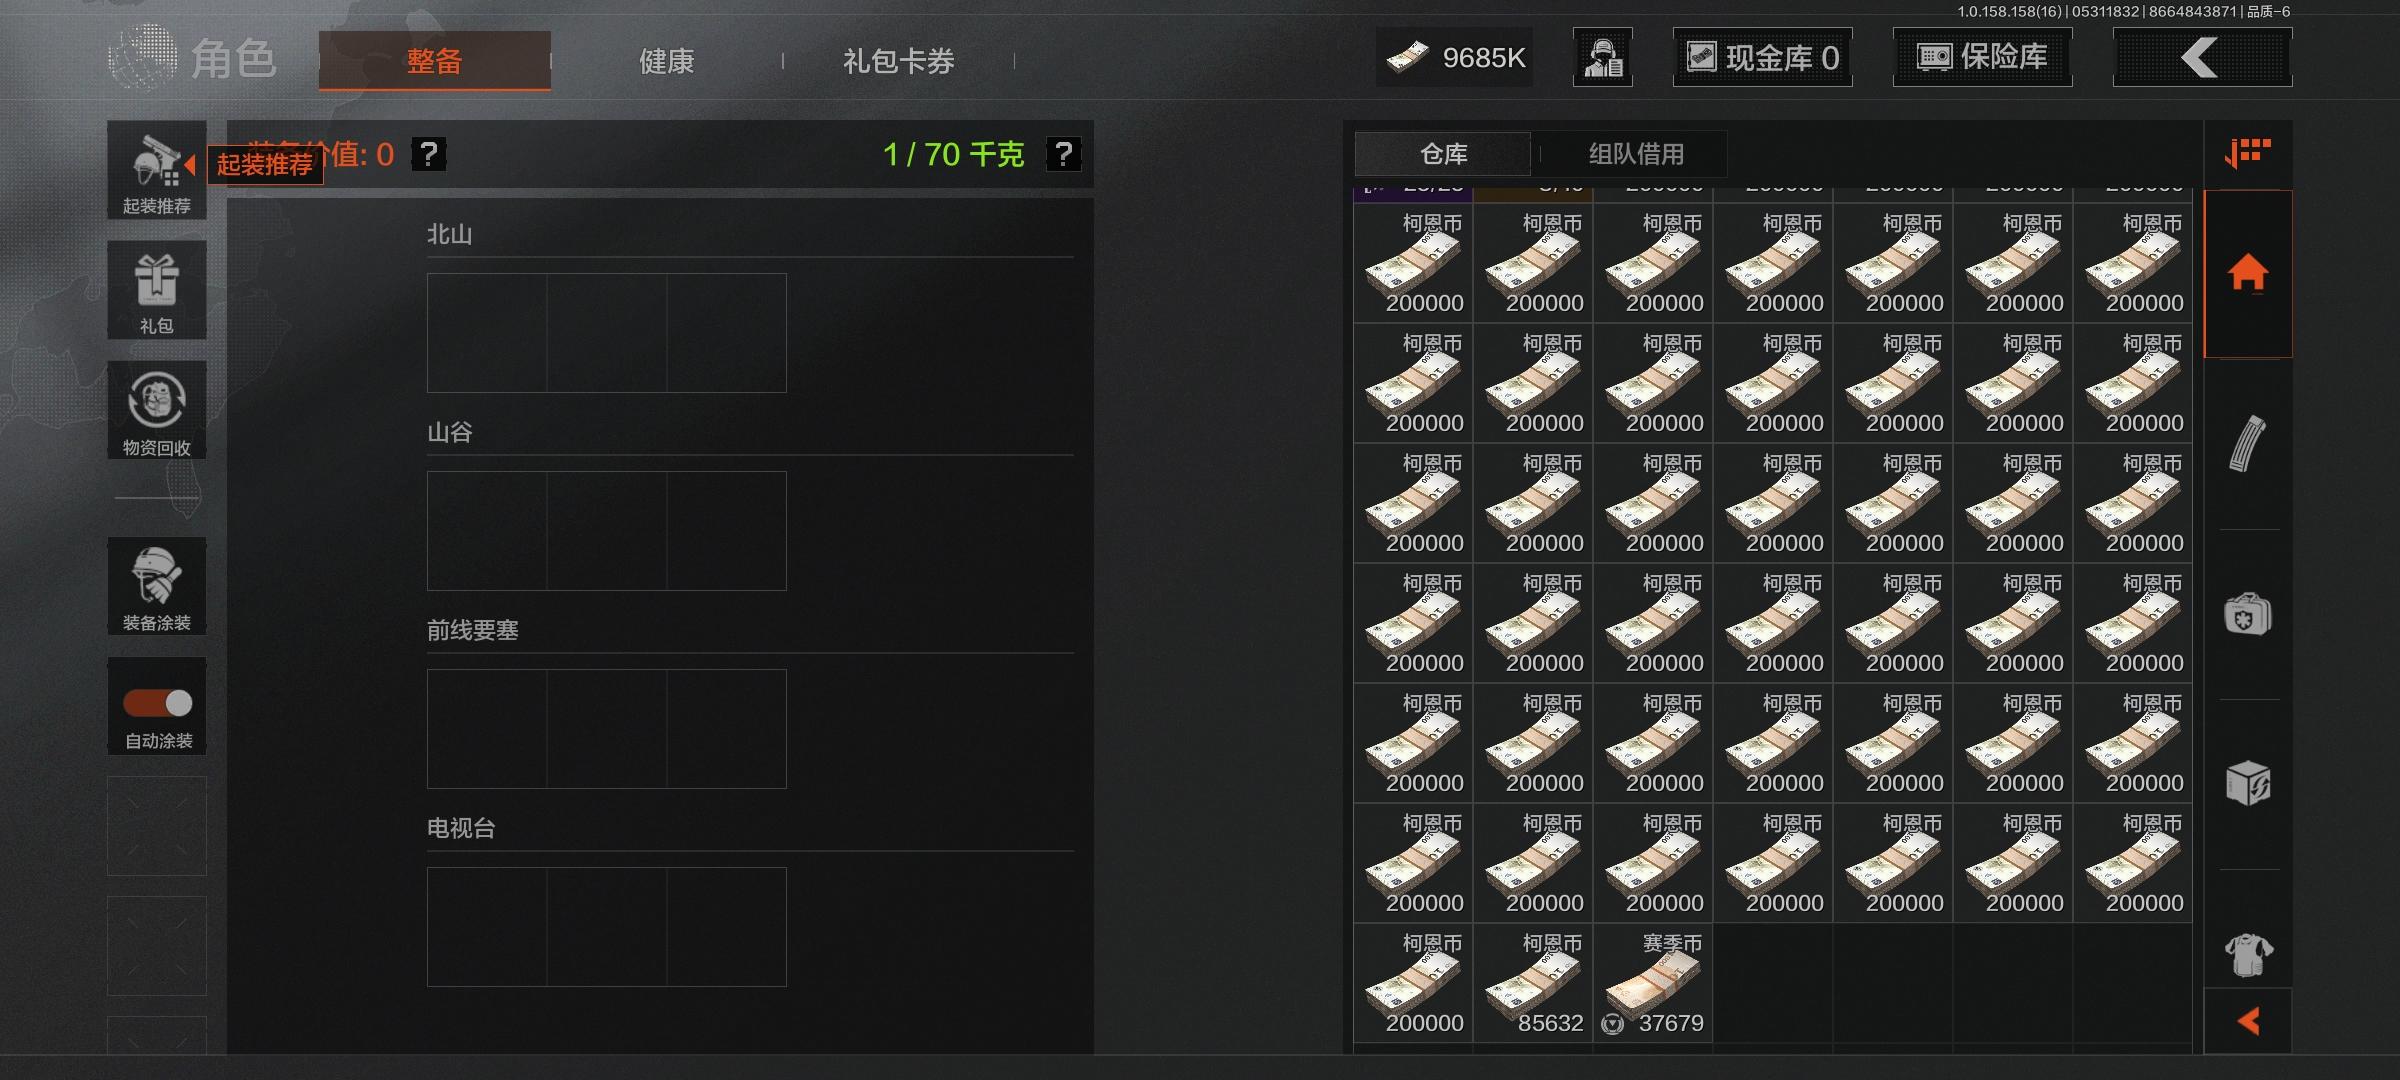Toggle the 自动涂装 switch
This screenshot has height=1080, width=2400.
click(x=157, y=703)
